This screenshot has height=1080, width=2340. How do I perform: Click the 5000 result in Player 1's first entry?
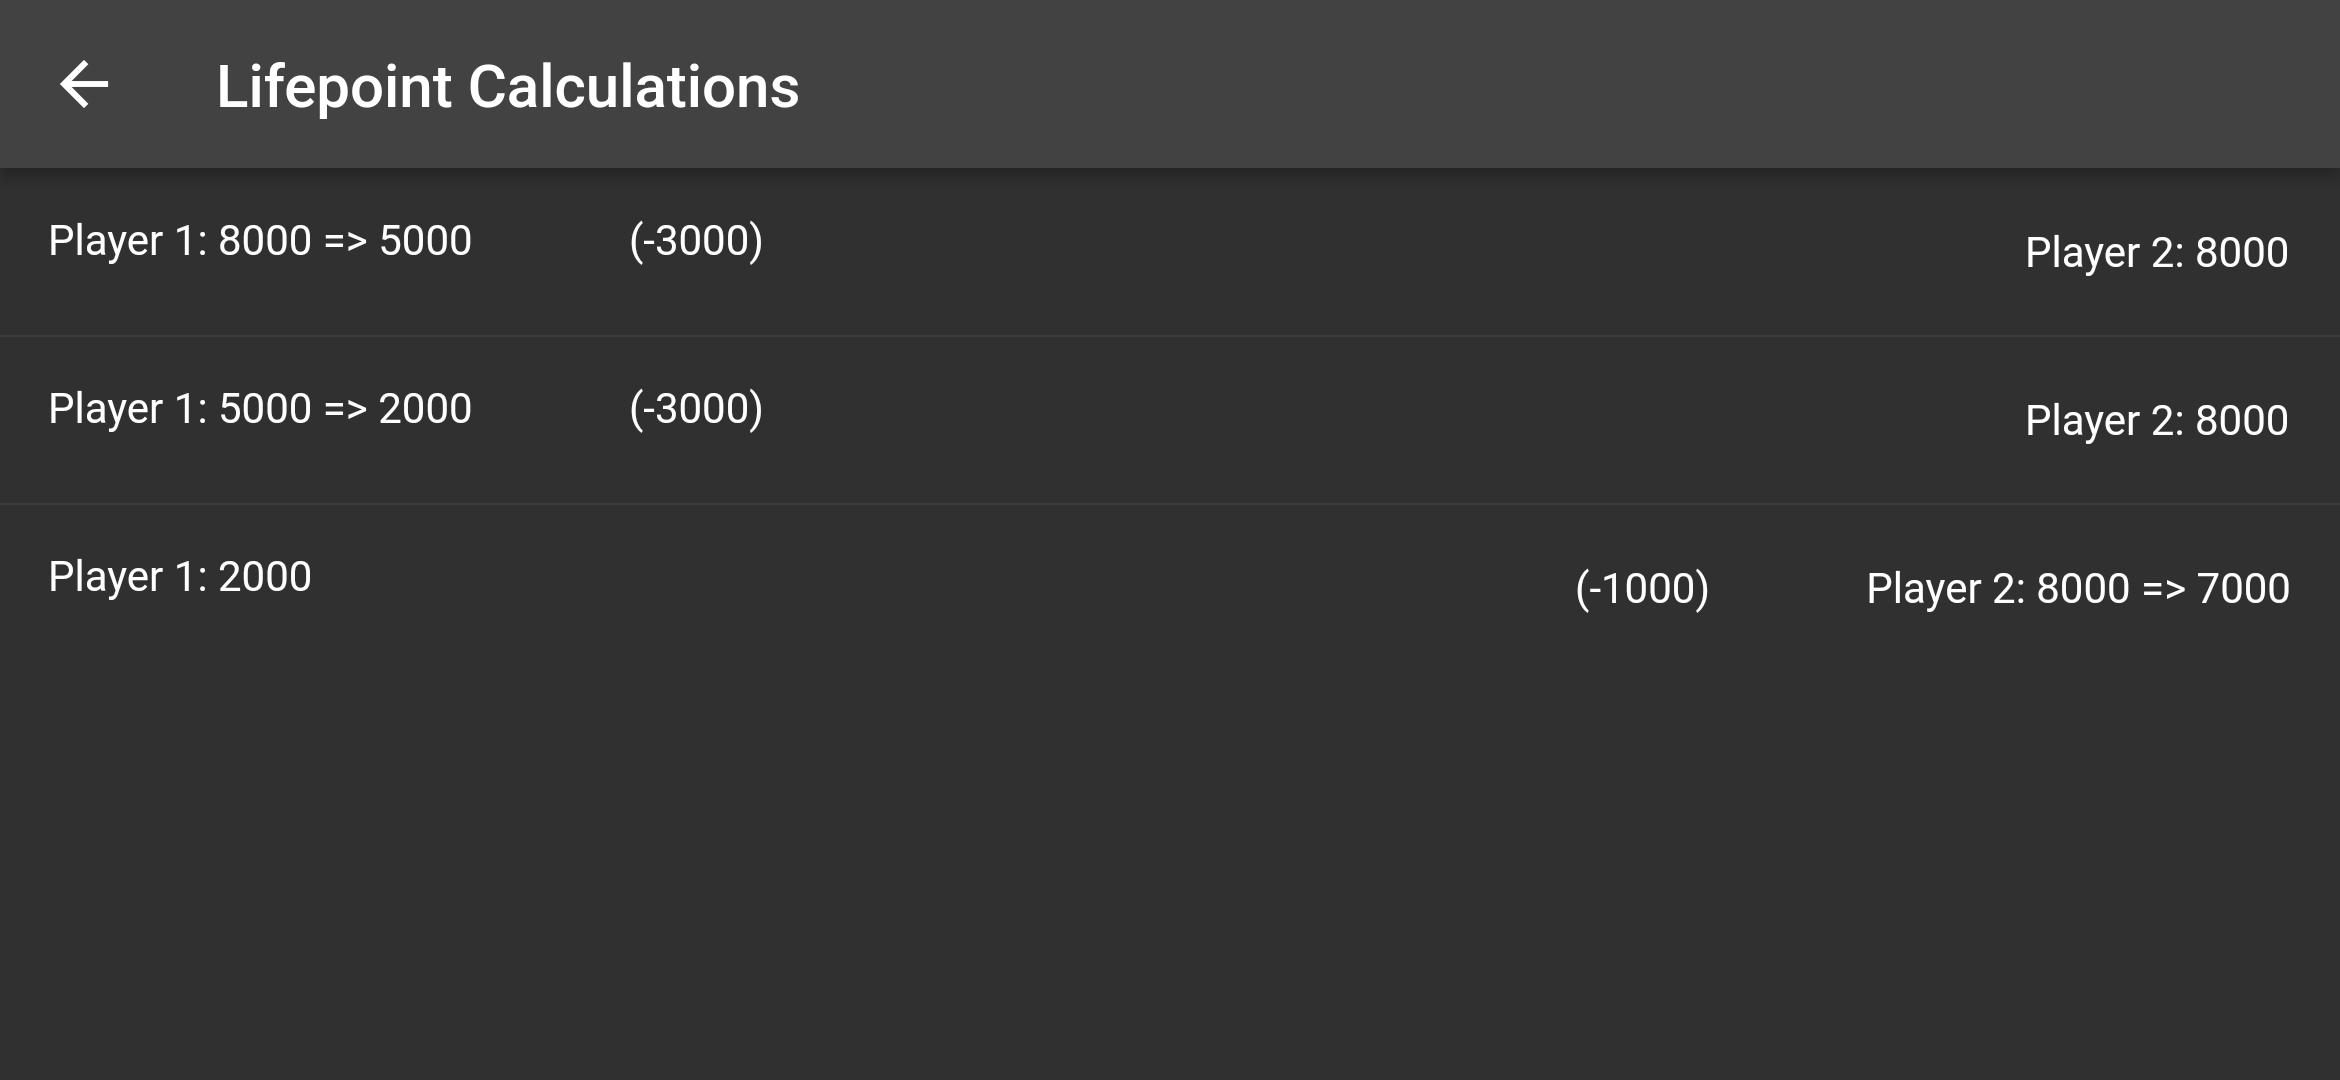pos(425,241)
